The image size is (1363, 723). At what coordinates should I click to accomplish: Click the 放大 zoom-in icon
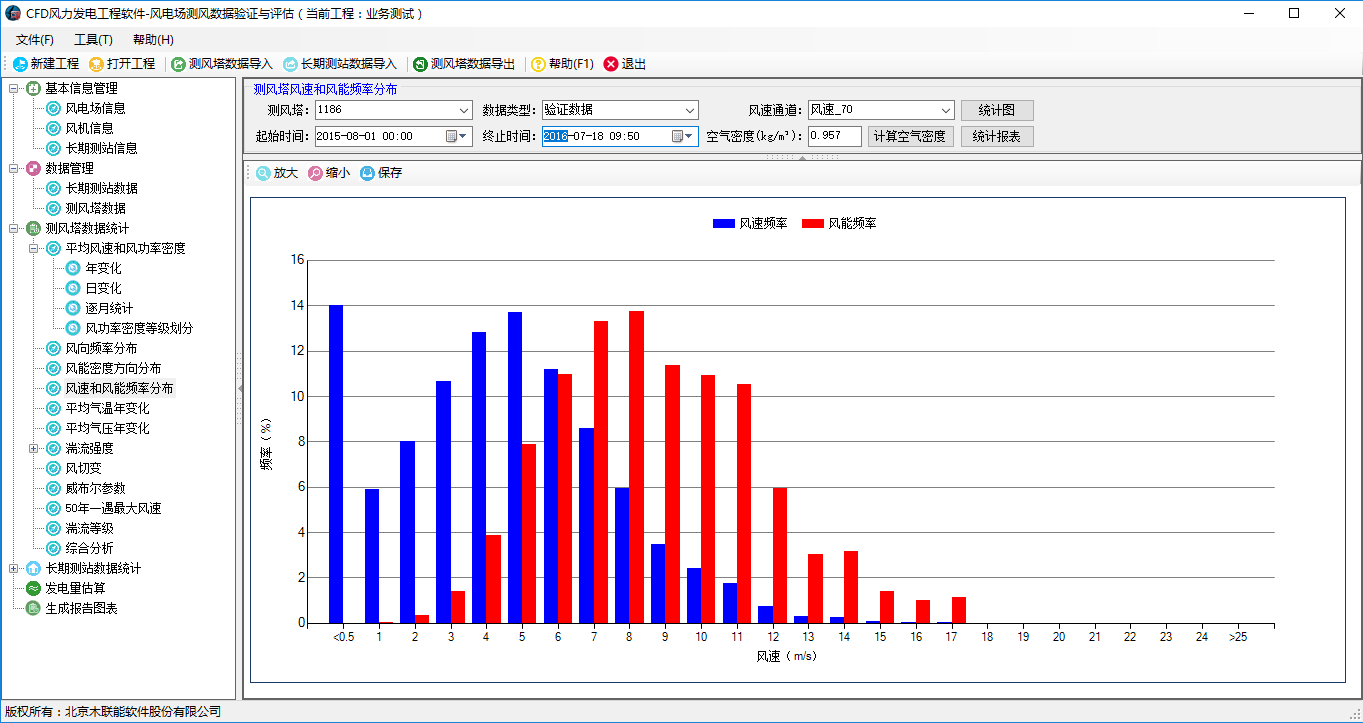click(x=263, y=173)
